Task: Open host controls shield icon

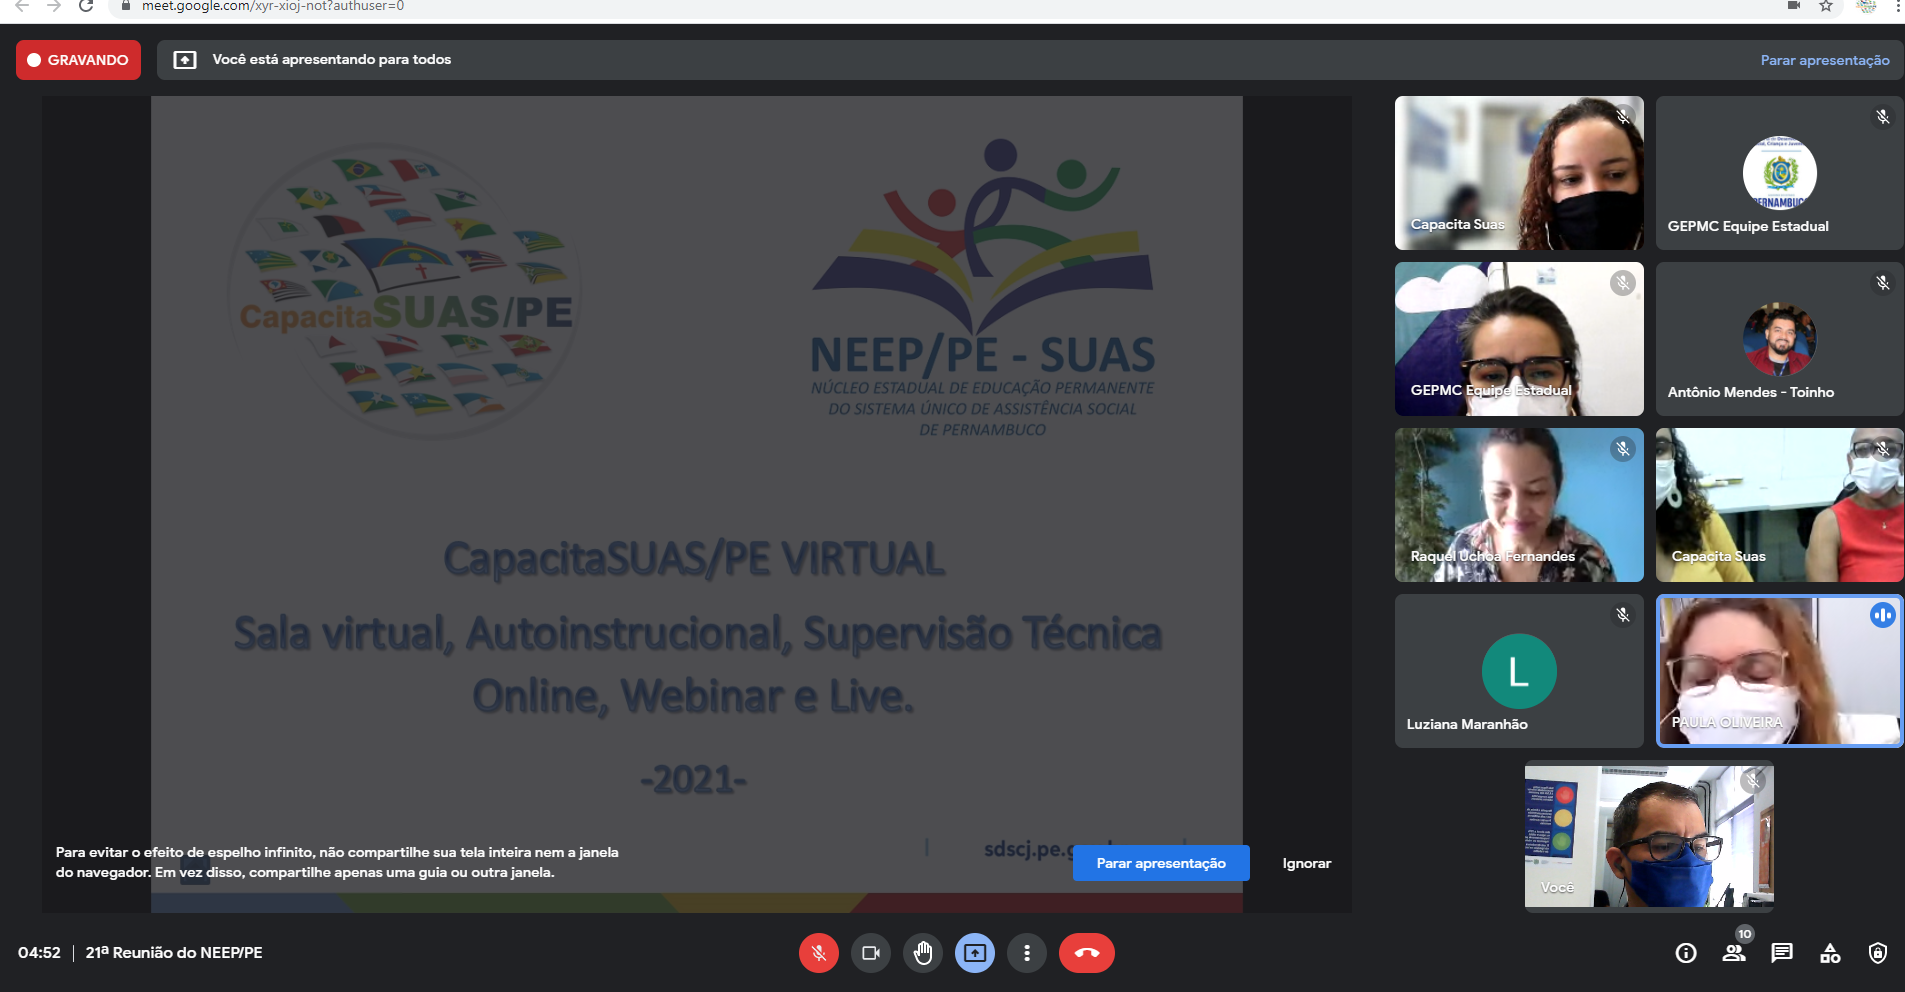Action: 1878,953
